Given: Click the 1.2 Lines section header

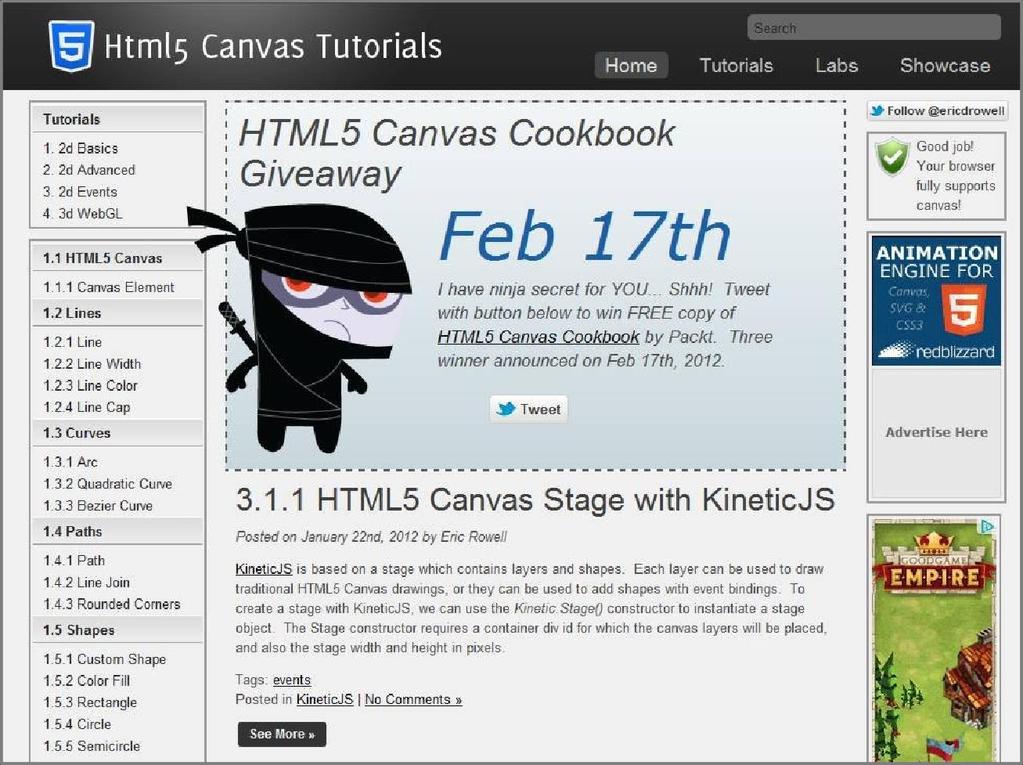Looking at the screenshot, I should click(117, 313).
